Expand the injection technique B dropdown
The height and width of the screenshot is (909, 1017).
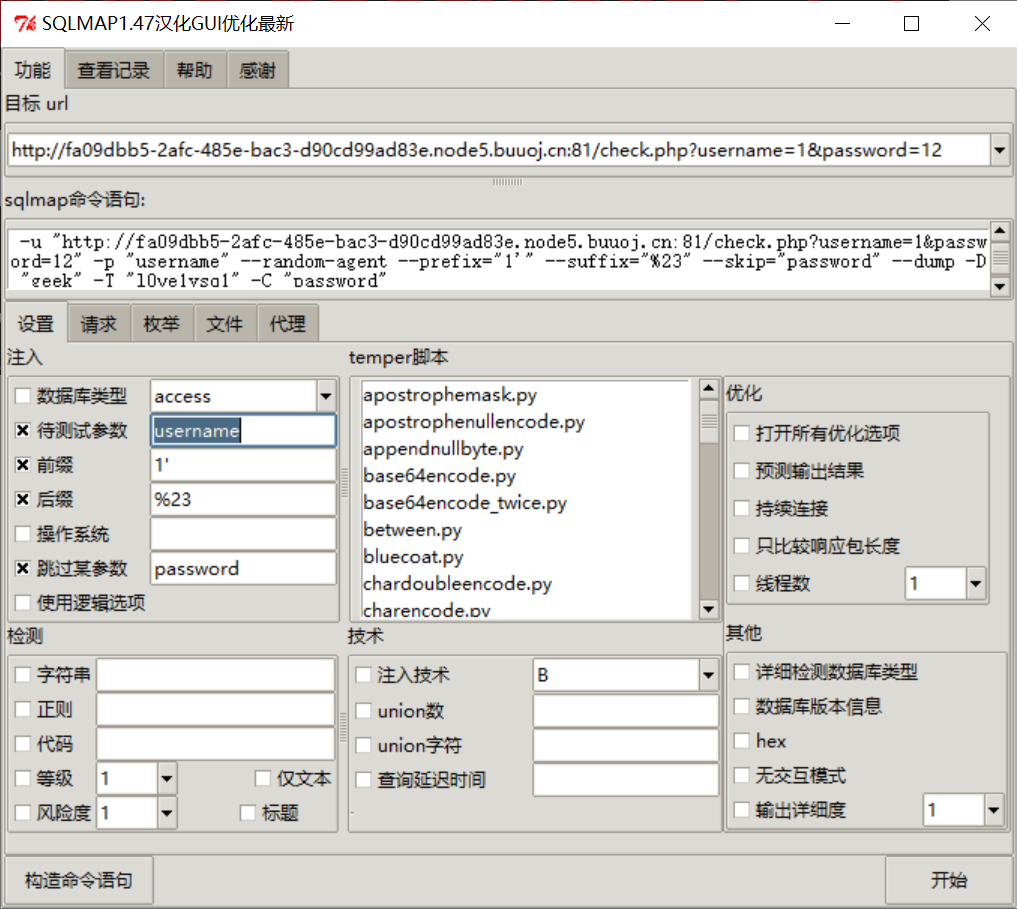click(708, 675)
